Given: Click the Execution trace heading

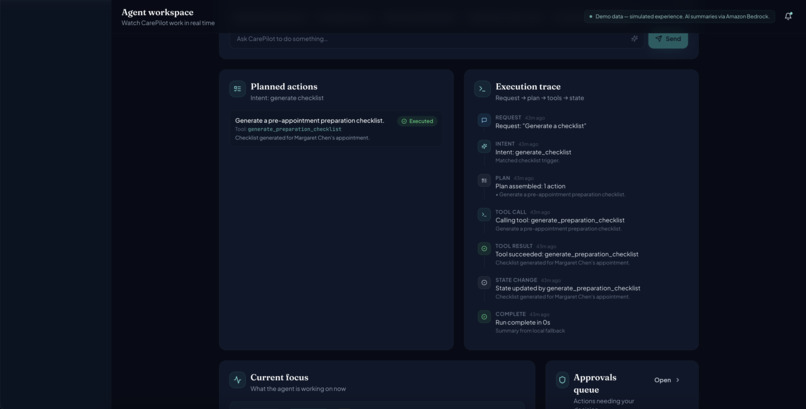Looking at the screenshot, I should coord(528,86).
